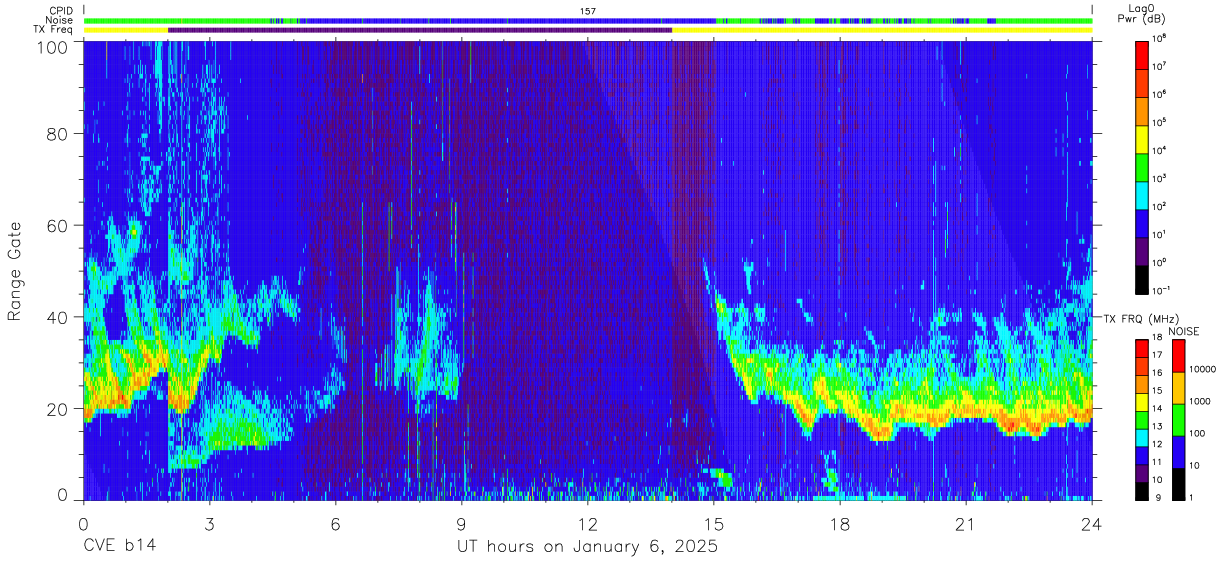Click the CPID value 157
Screen dimensions: 1228x567
coord(588,11)
